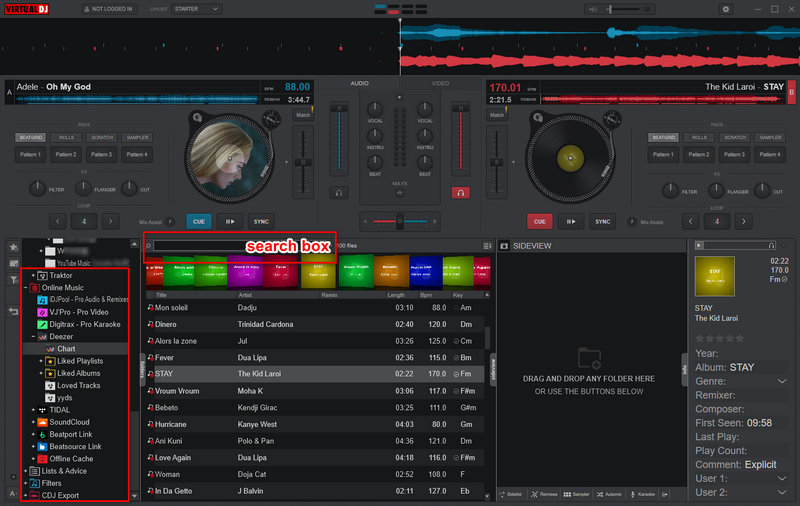Open Digitrax Pro Karaoke source

(85, 324)
